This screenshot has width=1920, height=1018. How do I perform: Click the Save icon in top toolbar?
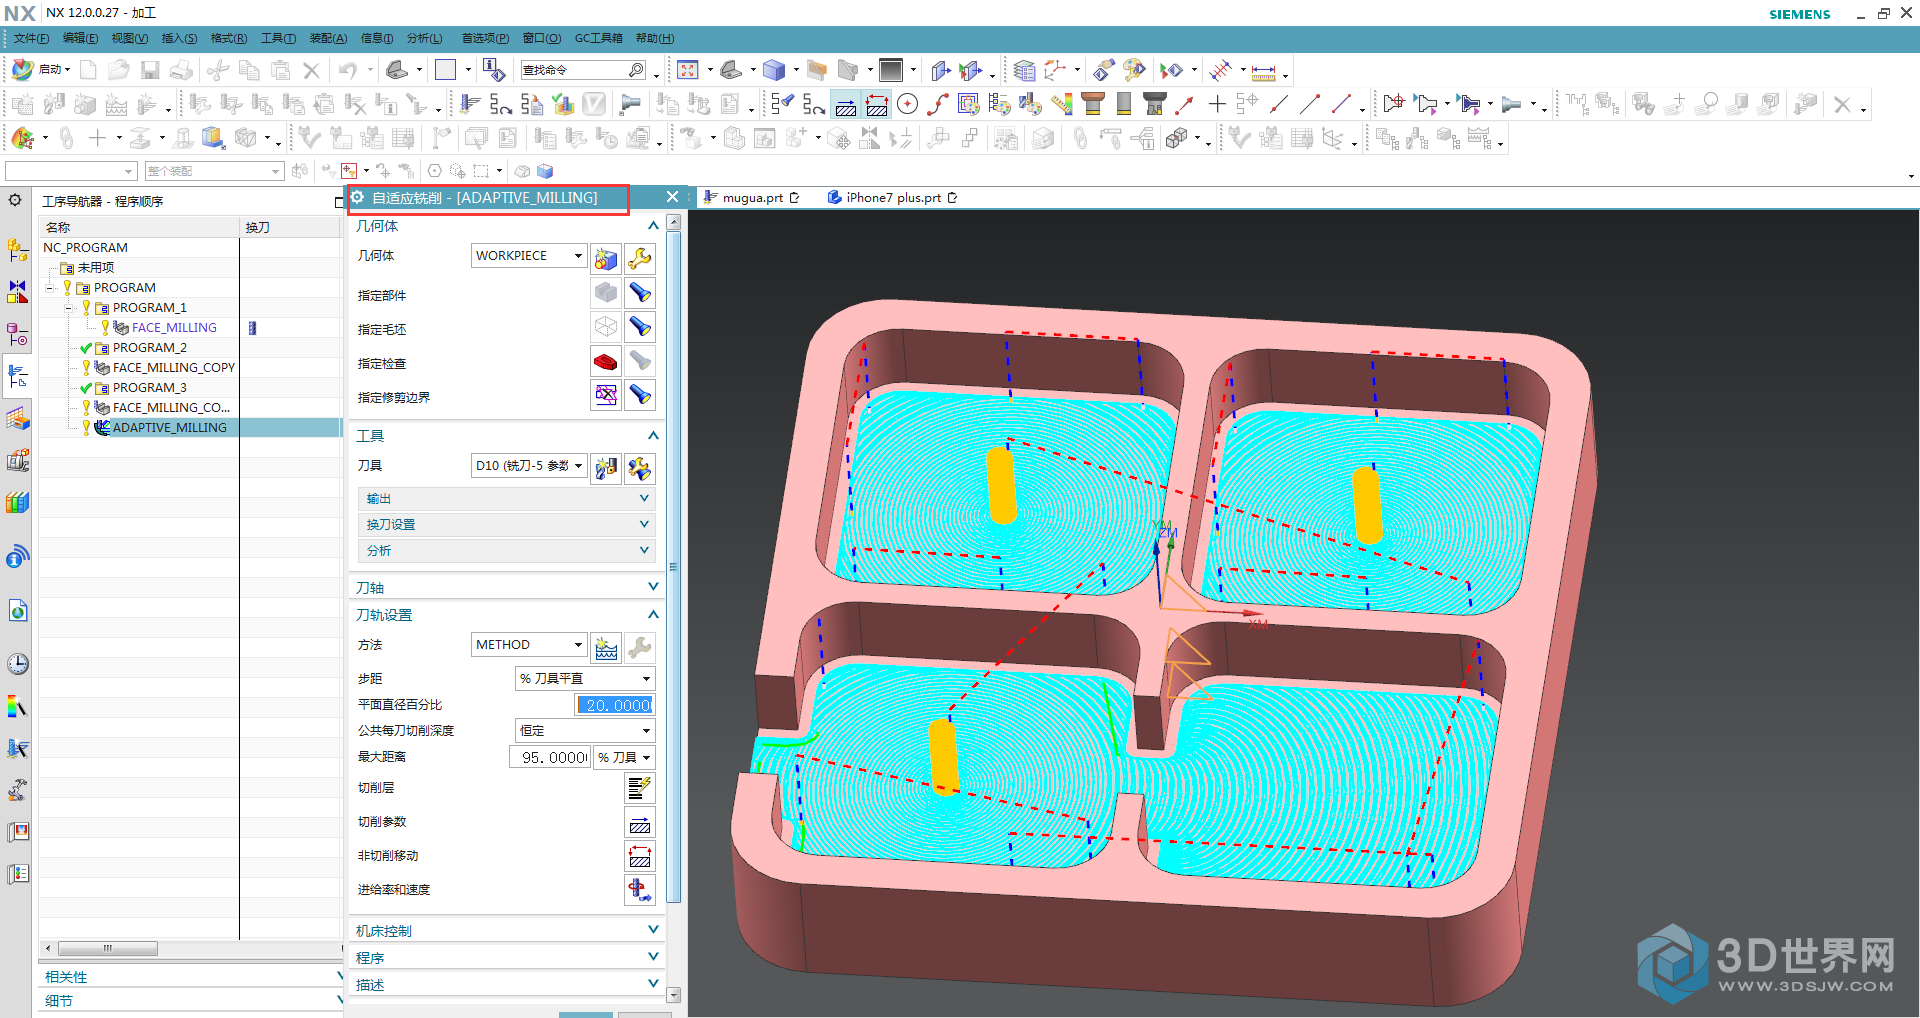(150, 70)
